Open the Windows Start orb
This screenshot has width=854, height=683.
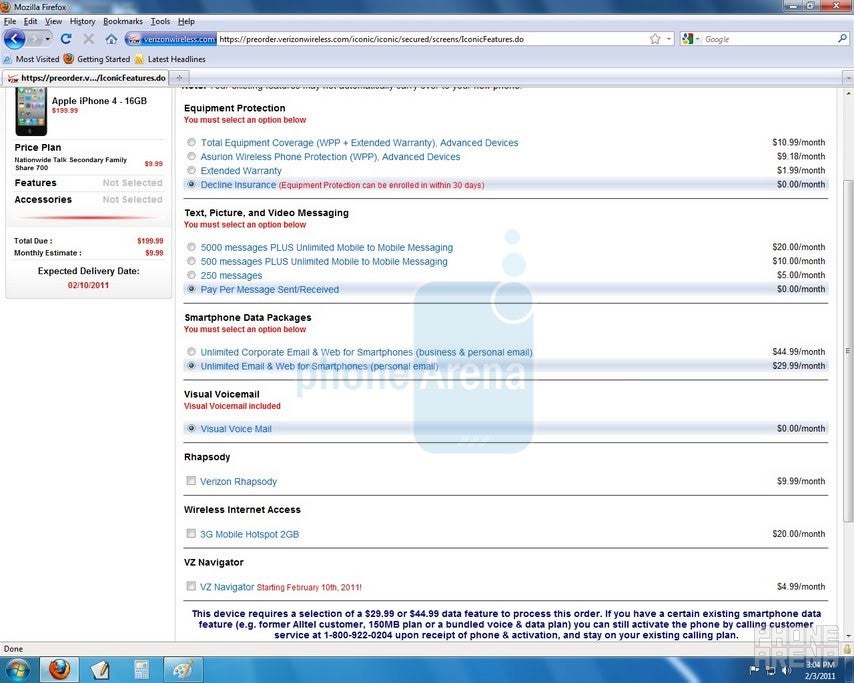(x=16, y=669)
